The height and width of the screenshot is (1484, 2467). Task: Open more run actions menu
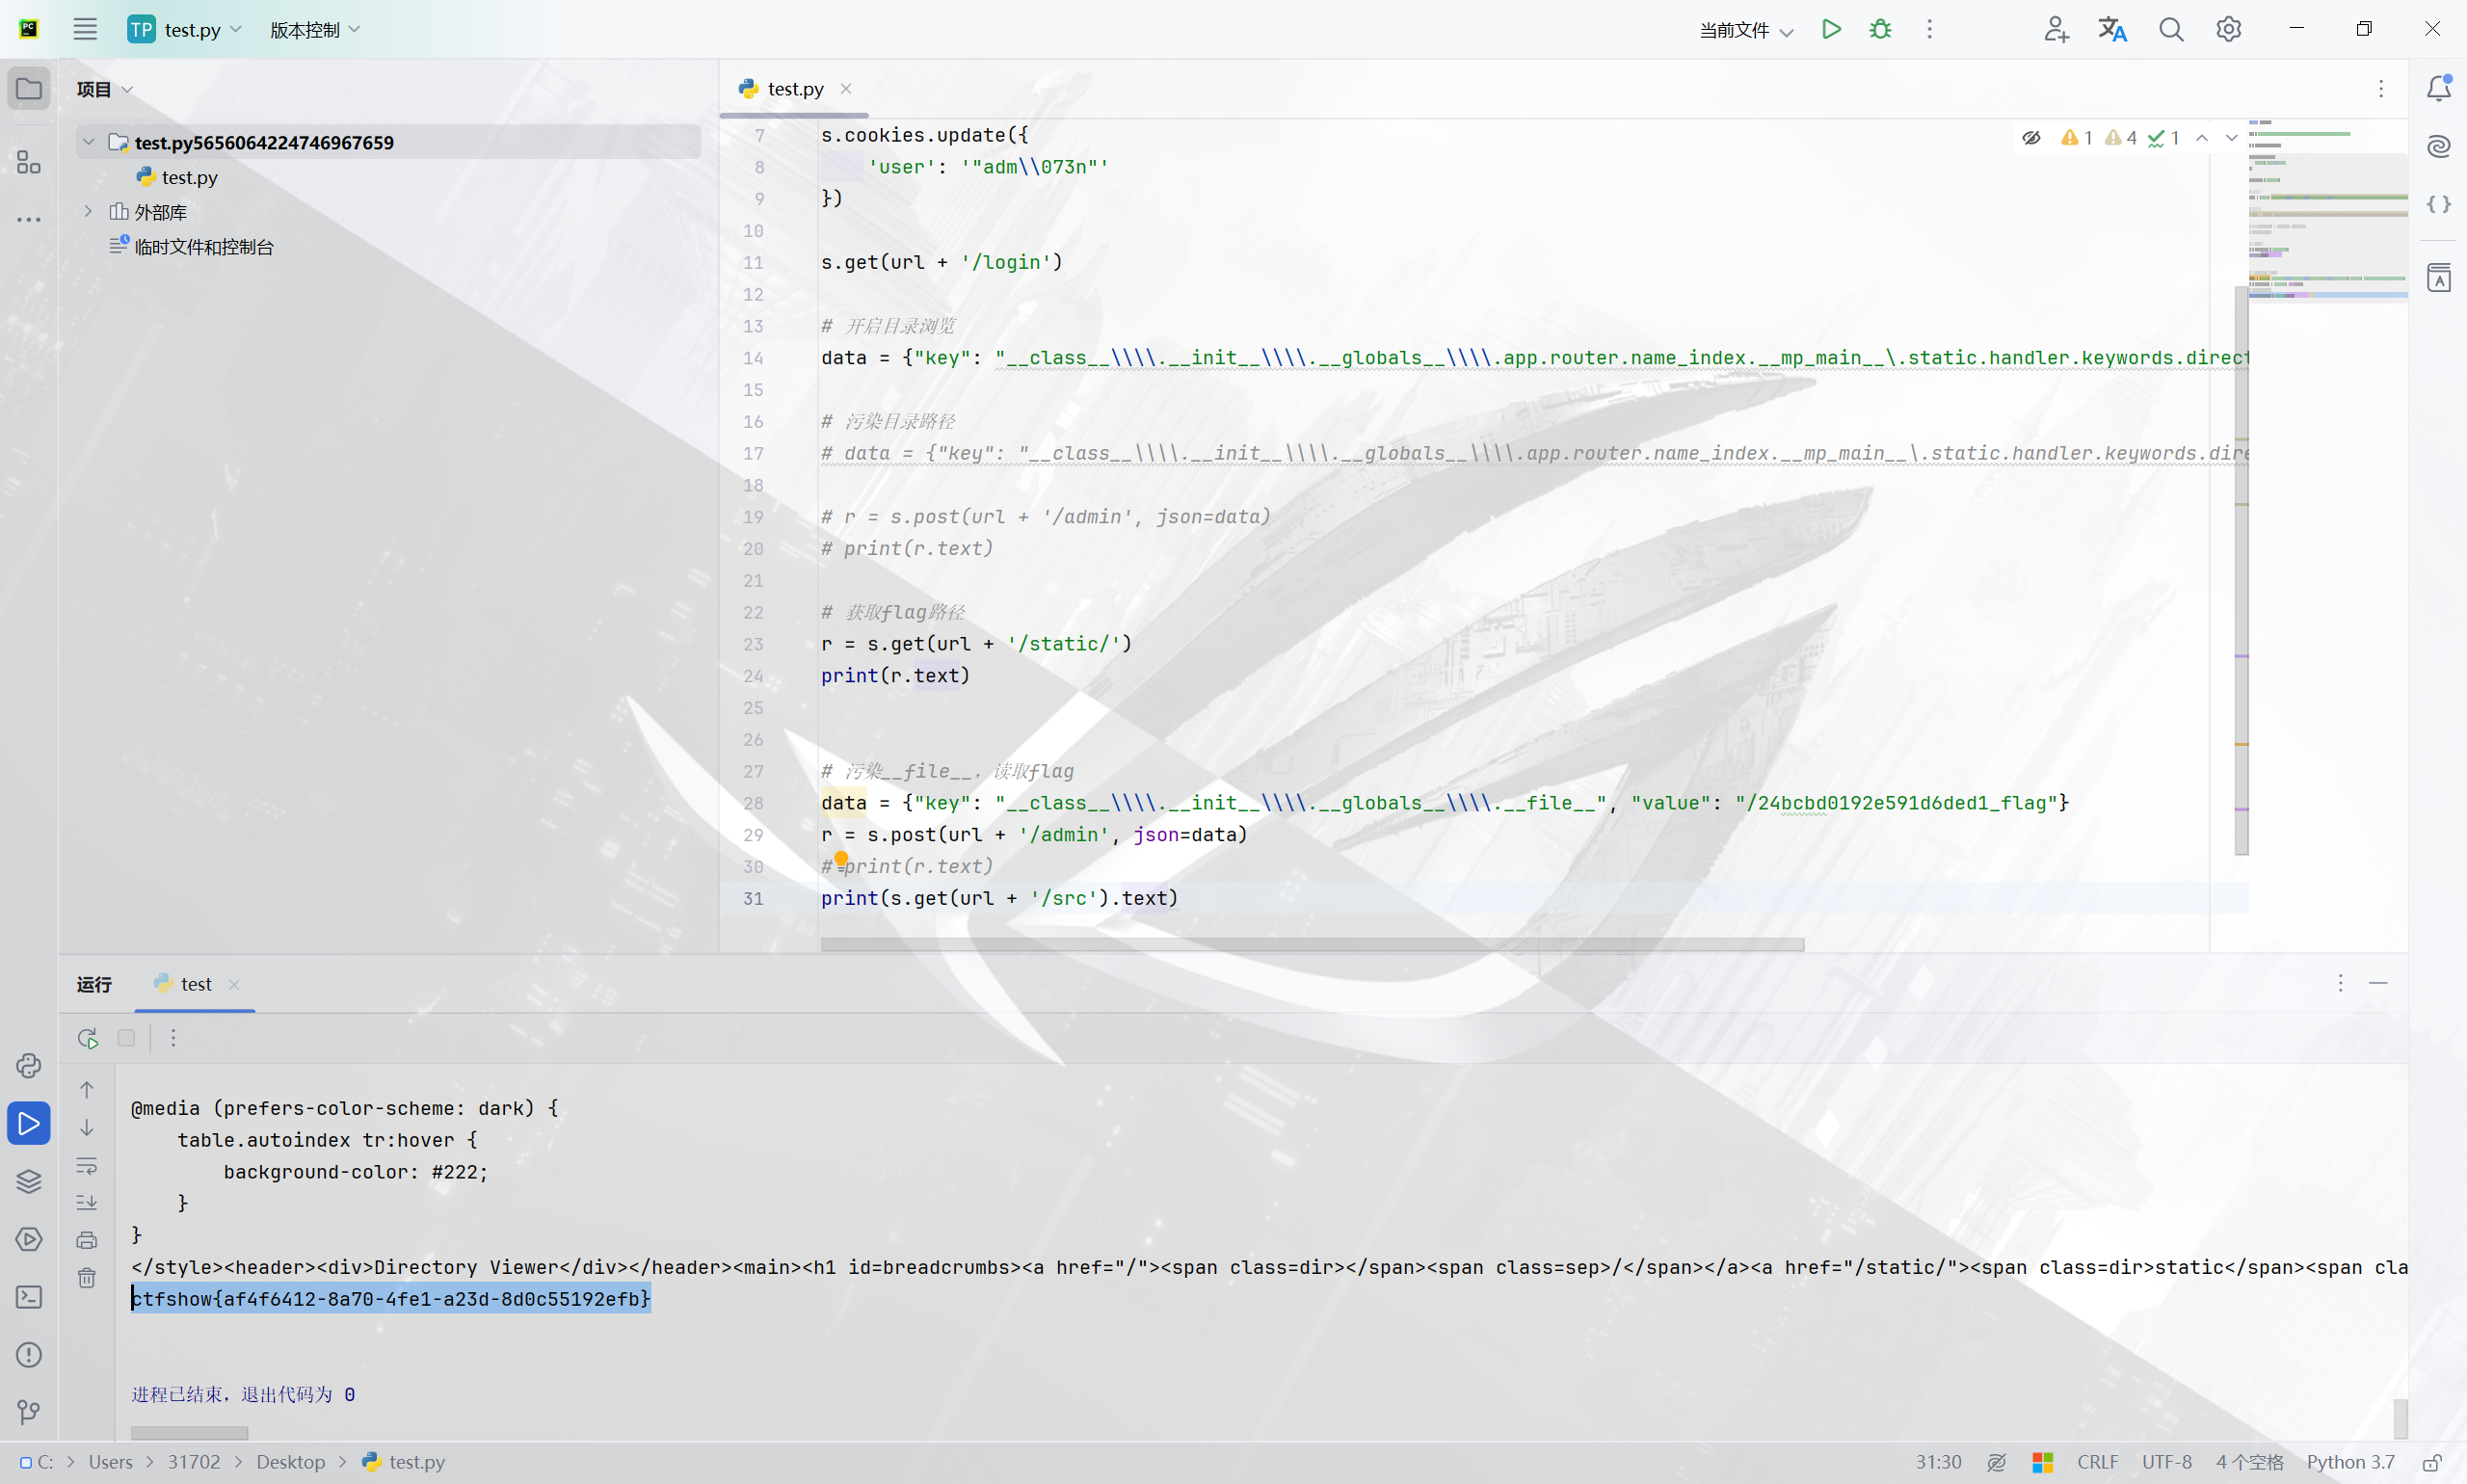1930,29
